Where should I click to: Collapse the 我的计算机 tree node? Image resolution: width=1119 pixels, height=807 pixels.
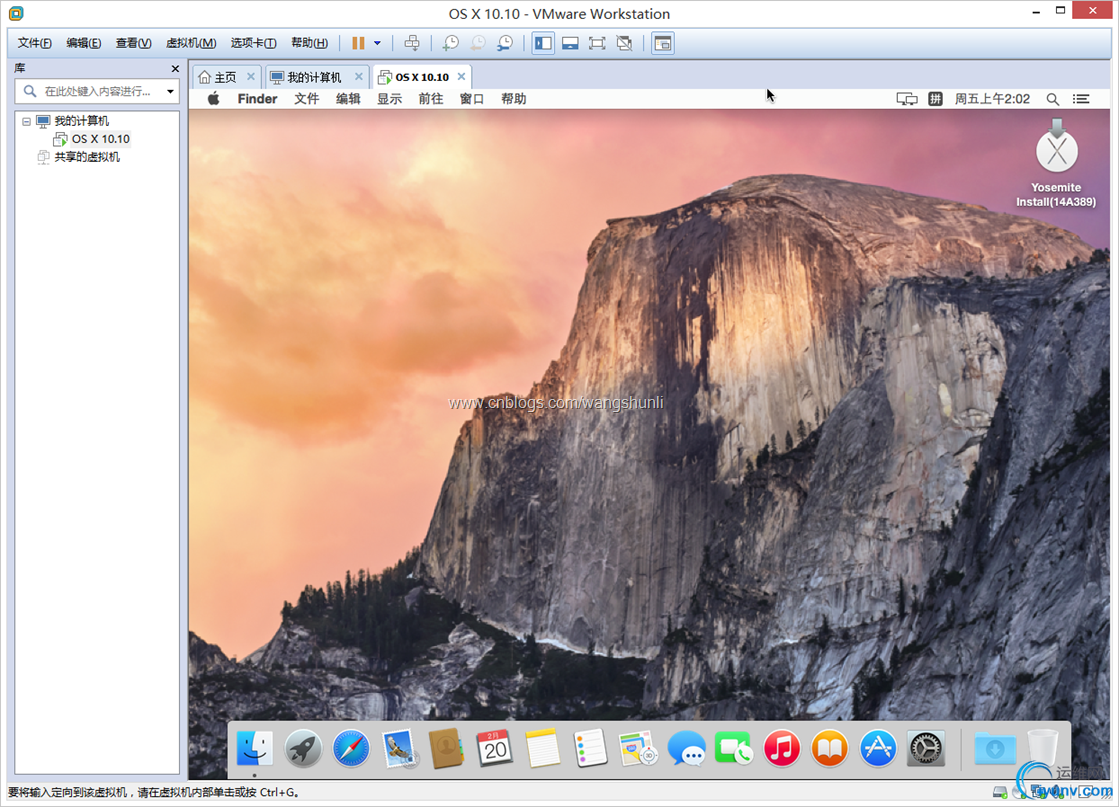[x=26, y=121]
